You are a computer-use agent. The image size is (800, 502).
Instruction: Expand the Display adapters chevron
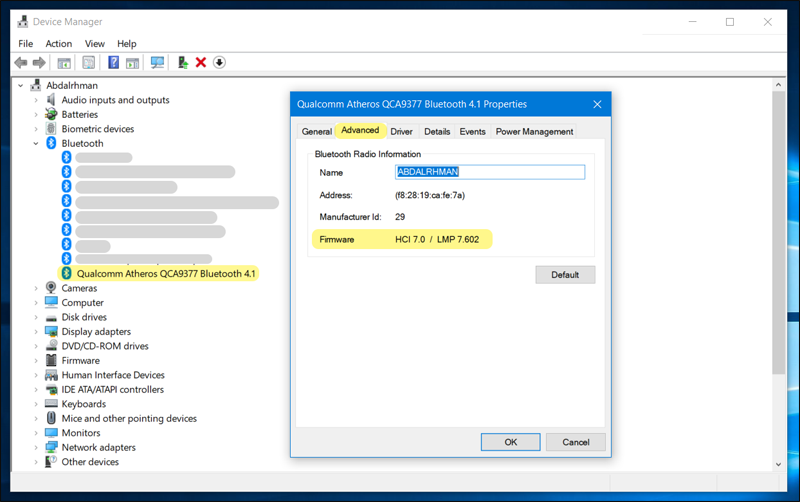[36, 332]
